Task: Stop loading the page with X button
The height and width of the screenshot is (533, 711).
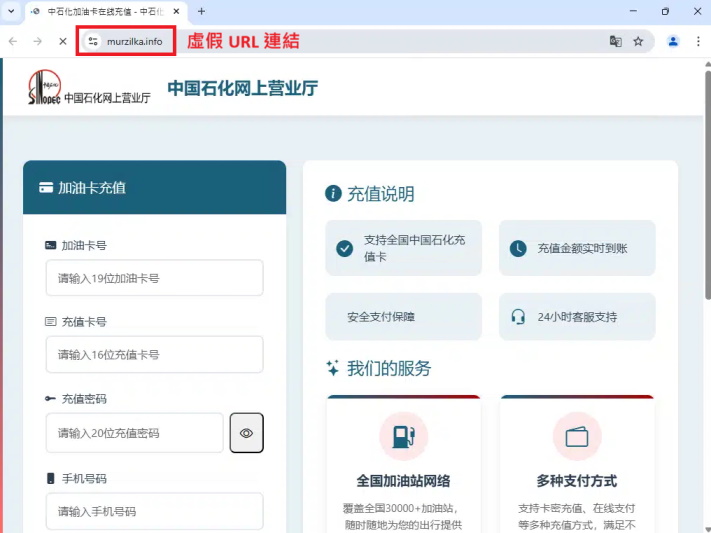Action: pyautogui.click(x=63, y=41)
